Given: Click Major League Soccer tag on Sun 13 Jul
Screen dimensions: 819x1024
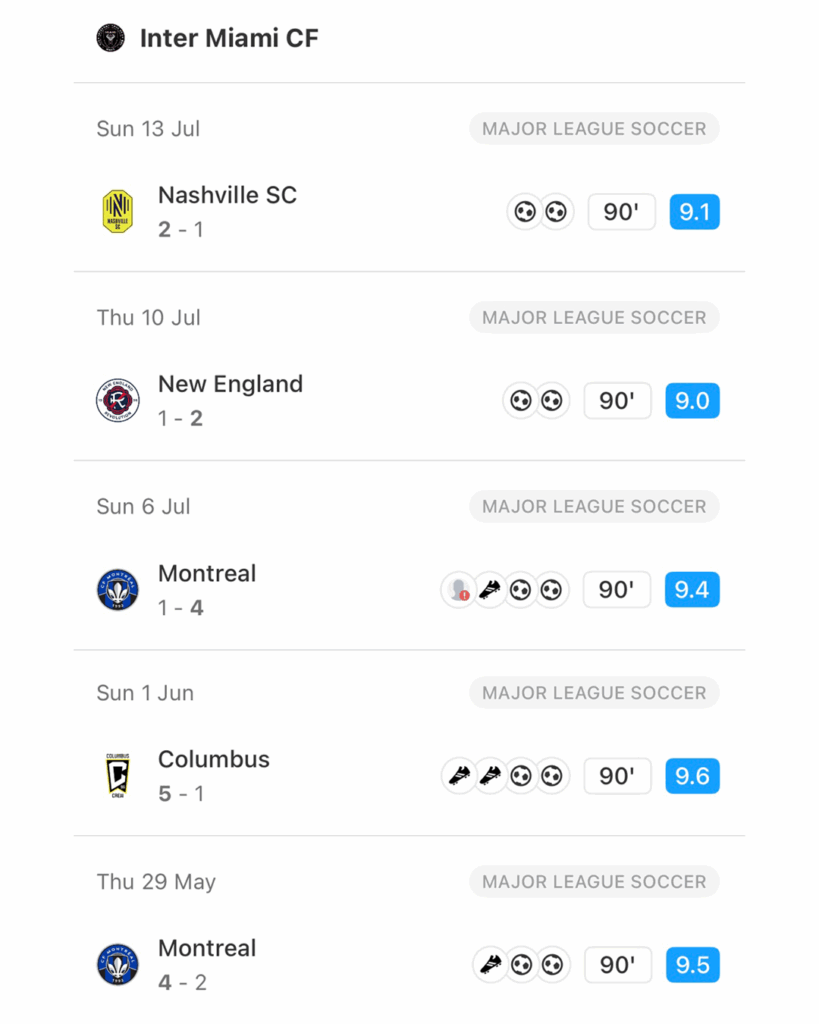Looking at the screenshot, I should pos(594,129).
